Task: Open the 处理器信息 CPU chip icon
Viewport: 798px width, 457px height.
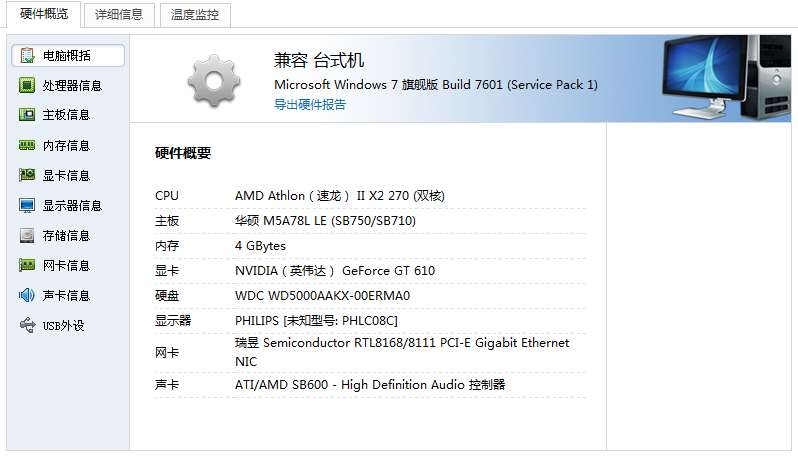Action: pos(27,85)
